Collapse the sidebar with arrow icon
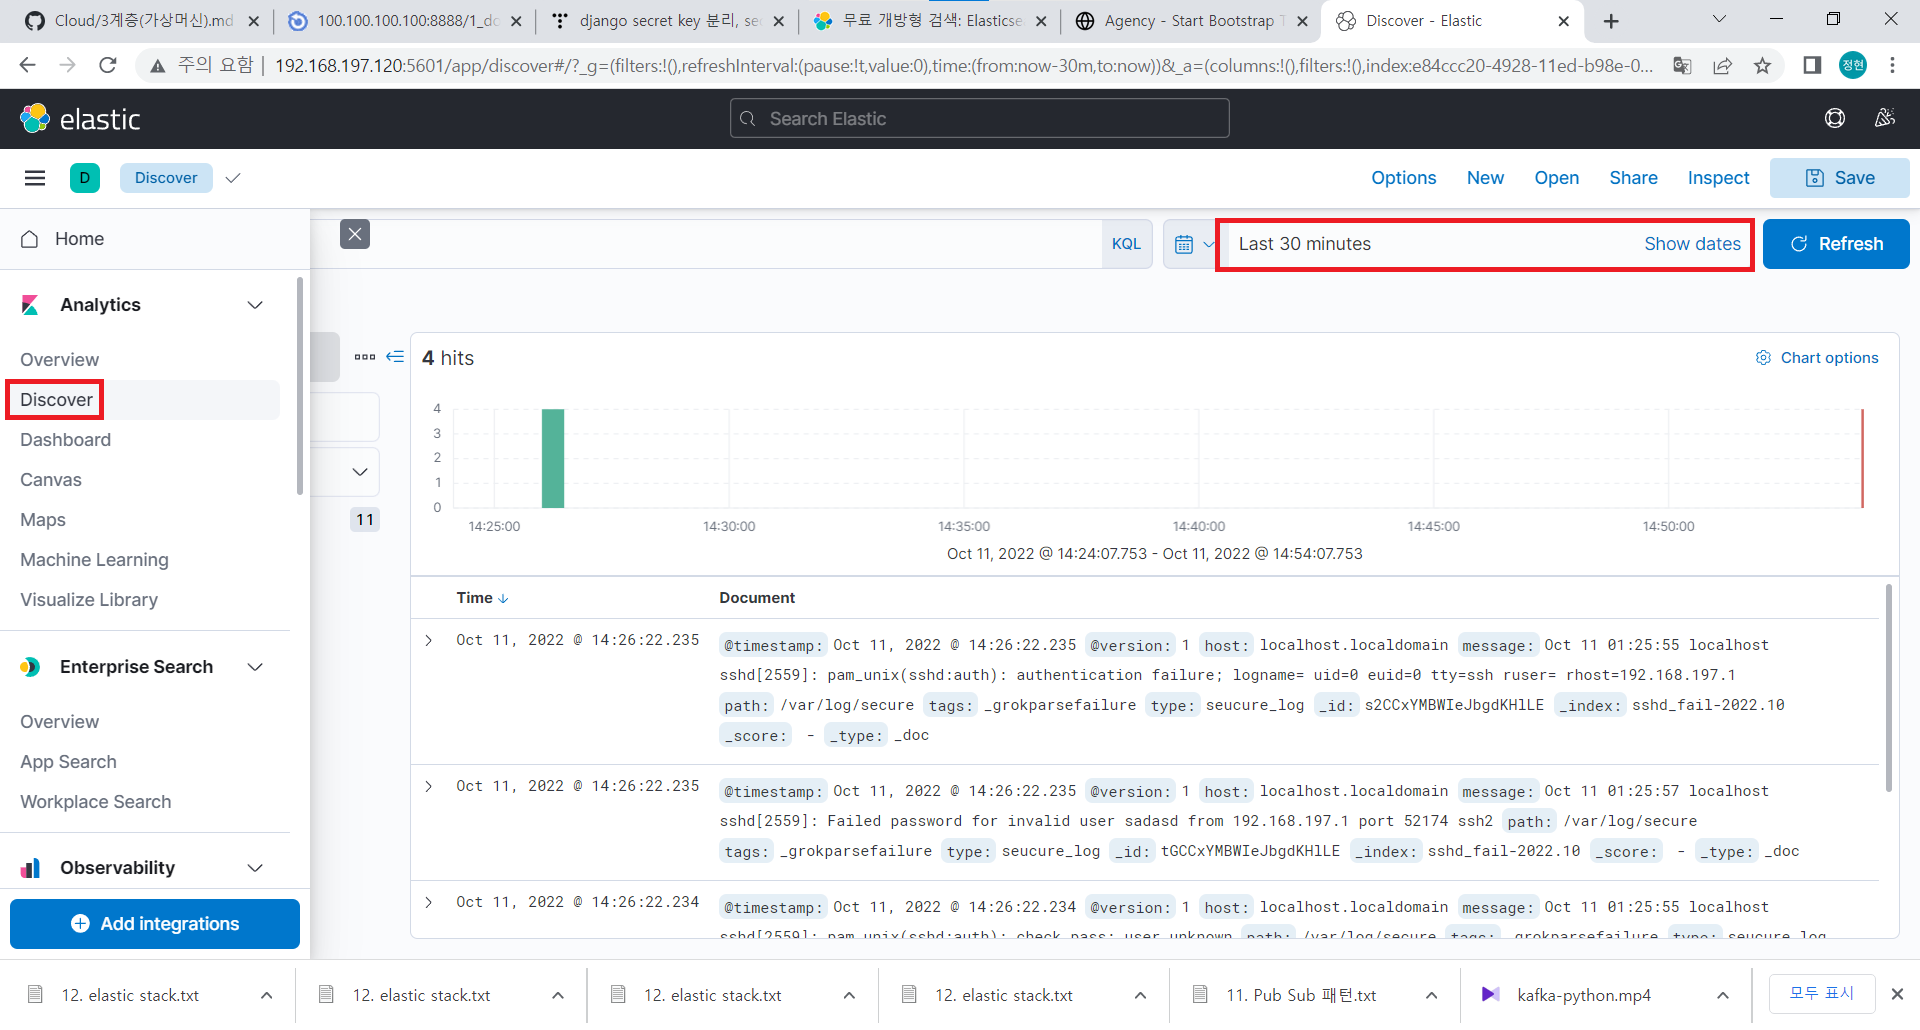Viewport: 1920px width, 1030px height. [x=395, y=357]
